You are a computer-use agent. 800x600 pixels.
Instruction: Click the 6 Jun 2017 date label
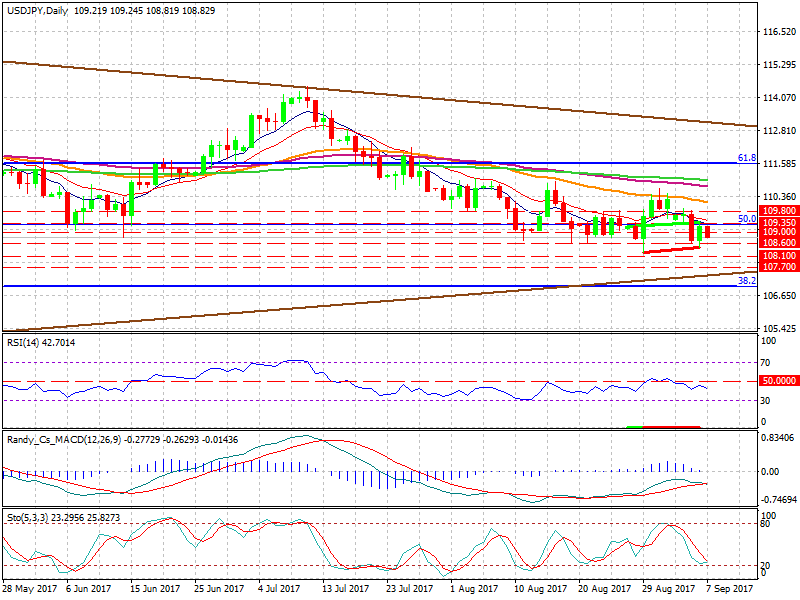click(88, 588)
